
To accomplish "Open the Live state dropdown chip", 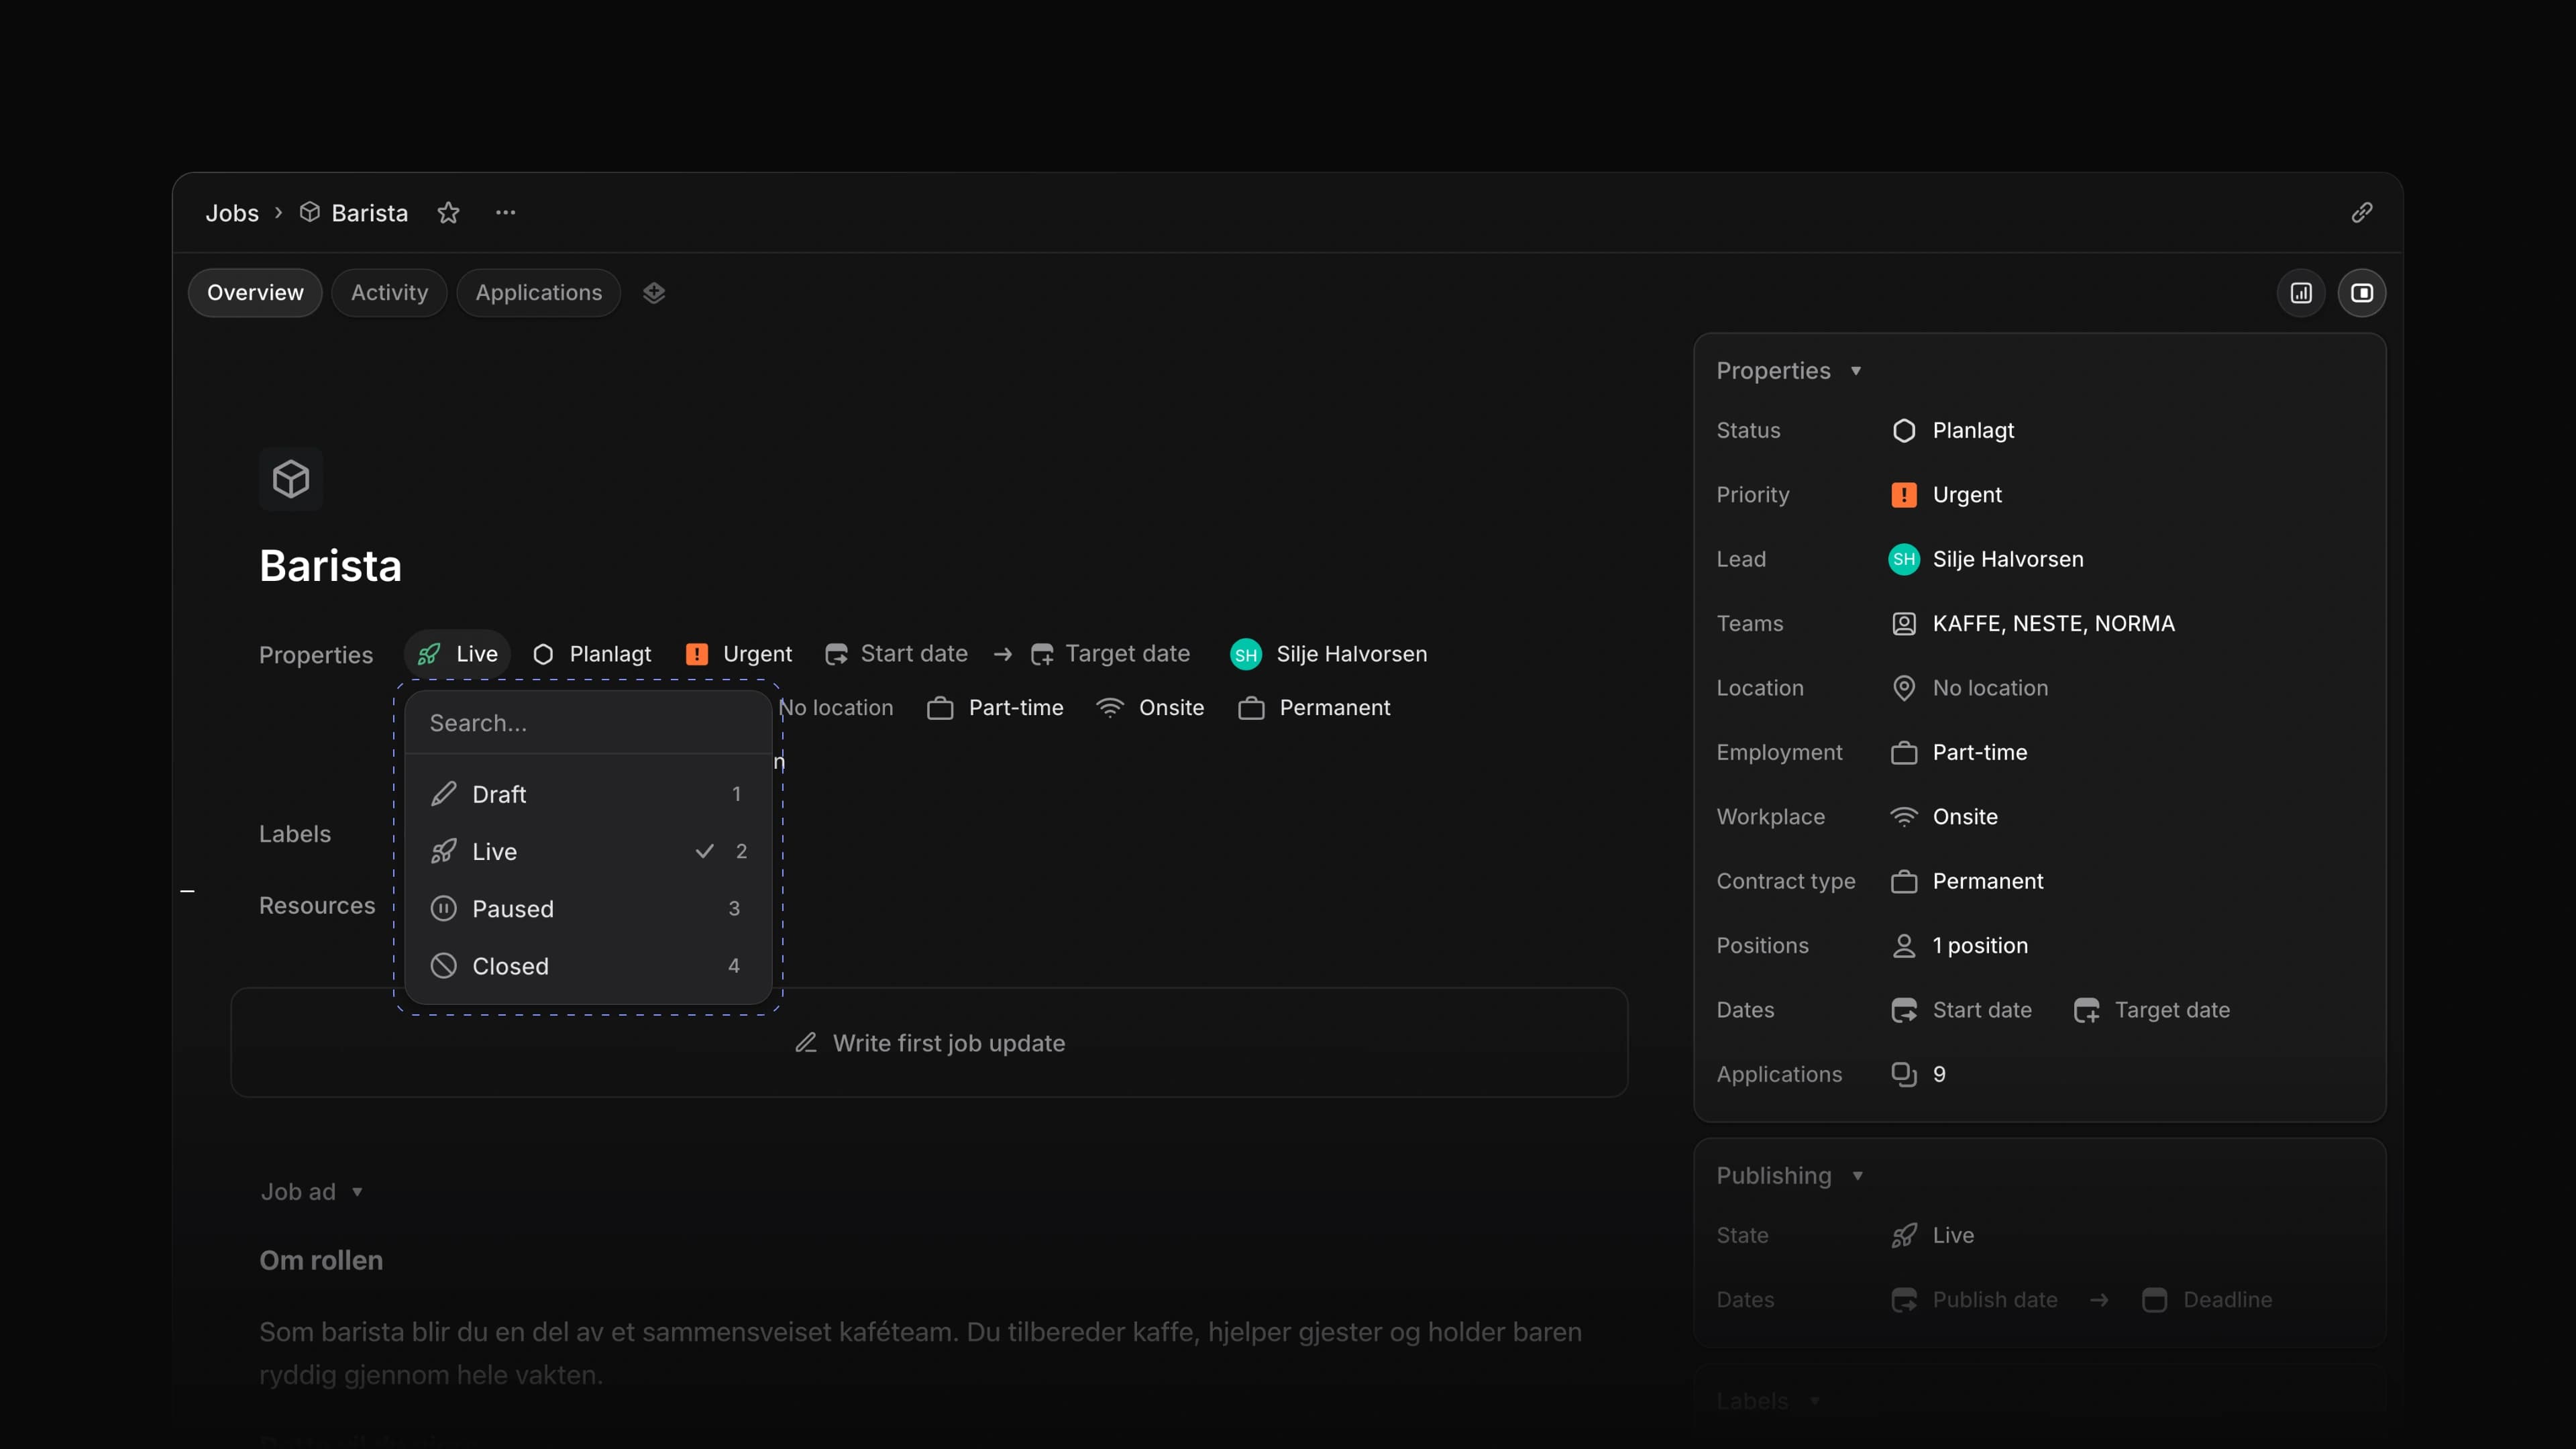I will coord(458,654).
